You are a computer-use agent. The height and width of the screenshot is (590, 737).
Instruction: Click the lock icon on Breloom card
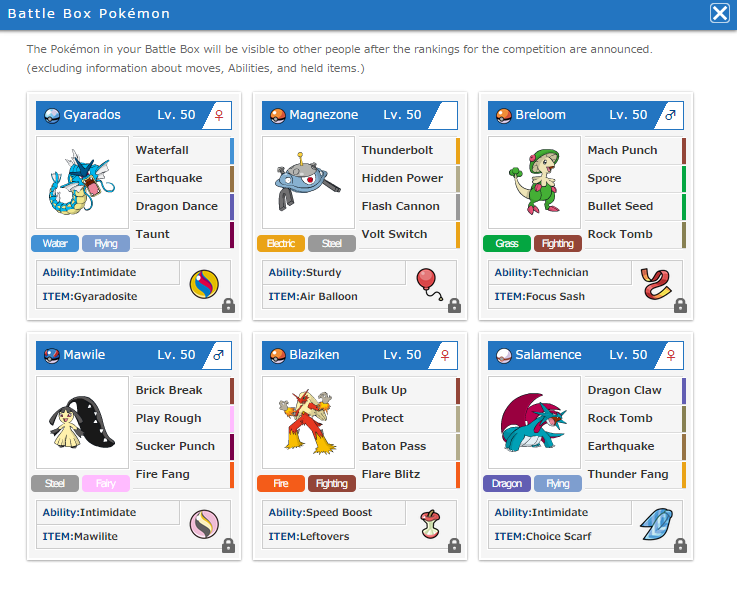coord(680,306)
